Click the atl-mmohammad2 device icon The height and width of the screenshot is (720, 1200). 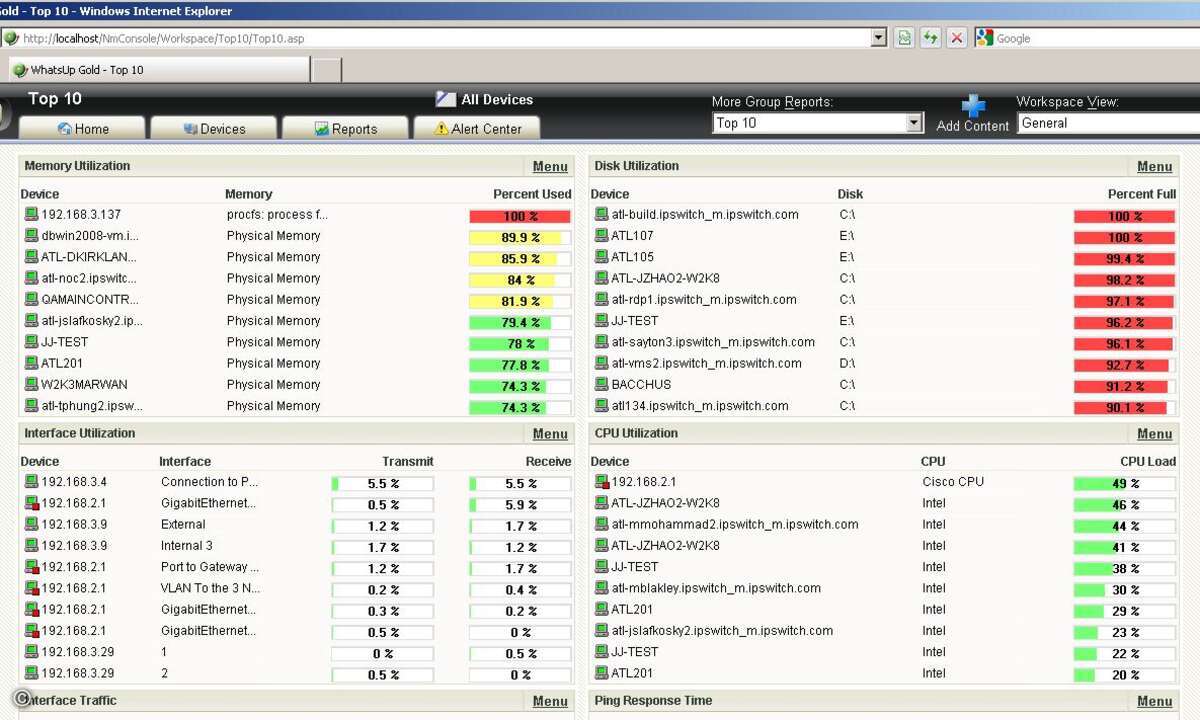601,524
